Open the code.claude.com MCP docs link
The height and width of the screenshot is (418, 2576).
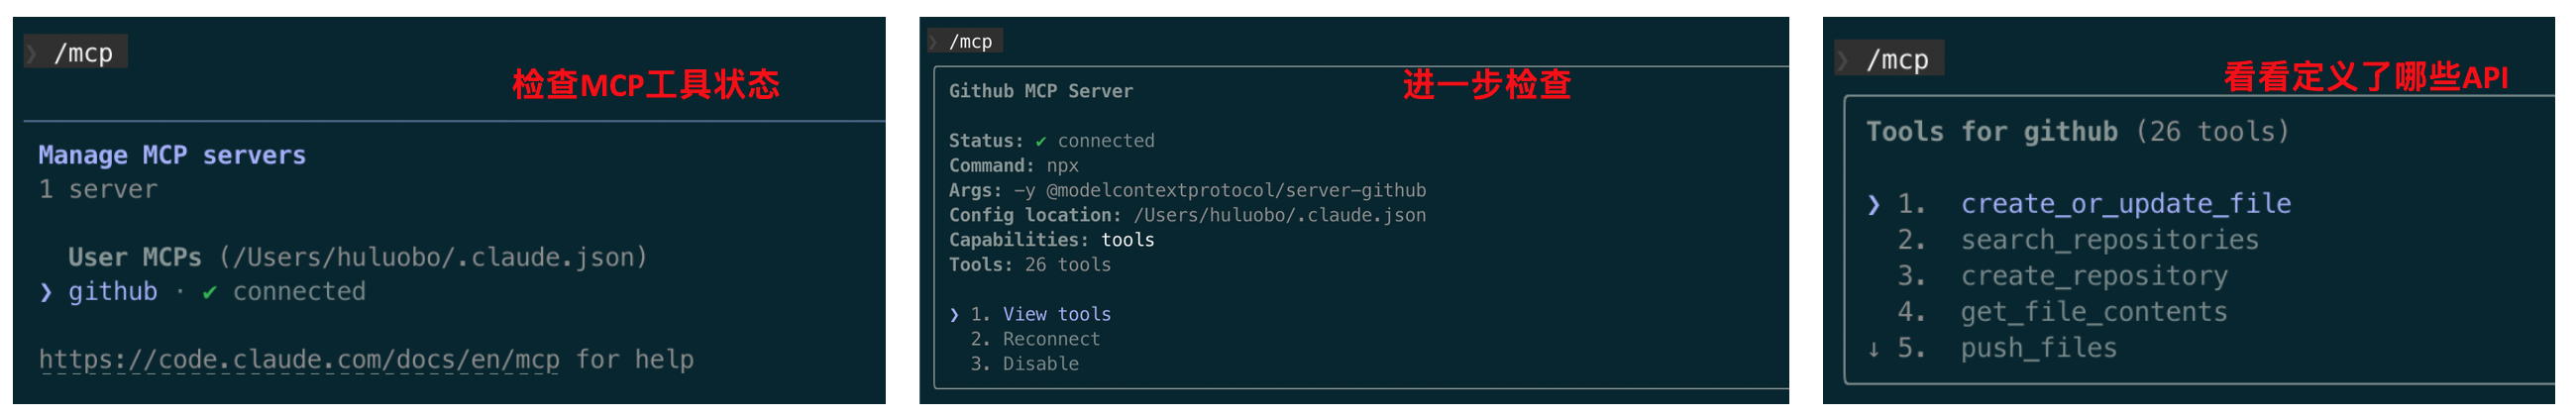point(299,360)
